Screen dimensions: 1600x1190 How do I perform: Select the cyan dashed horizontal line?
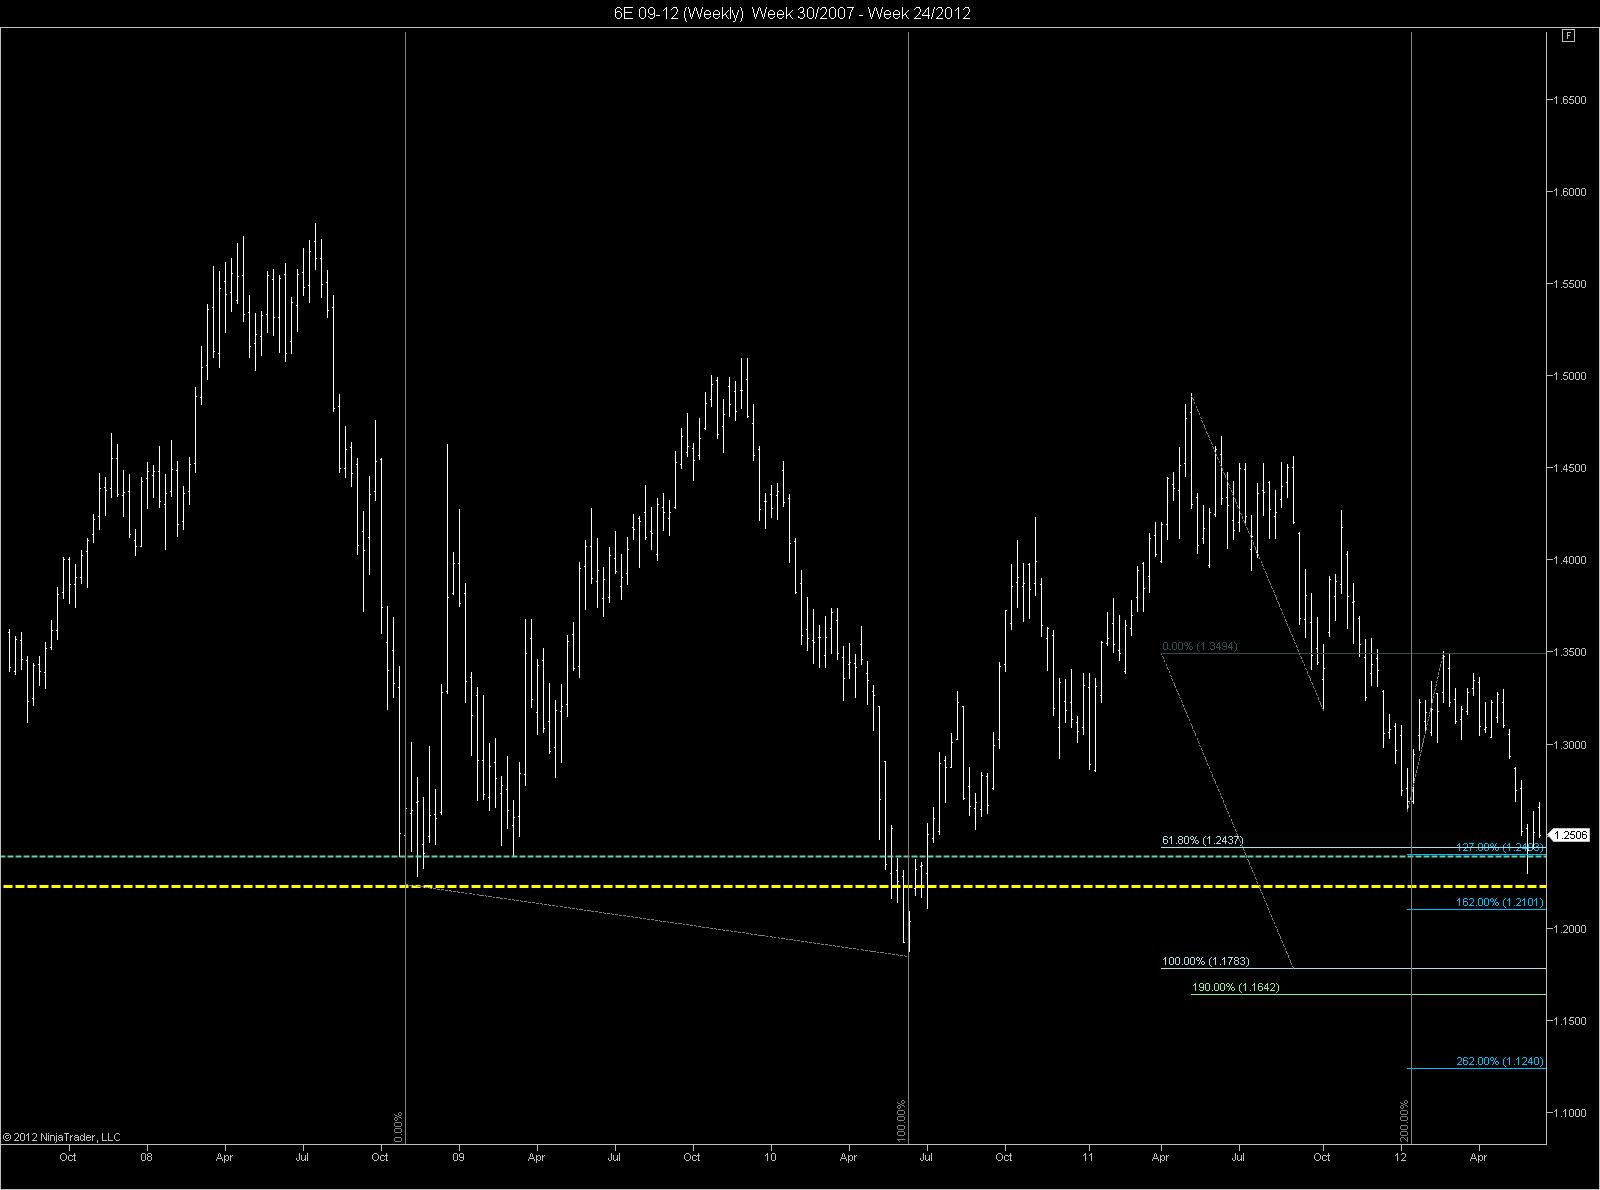[773, 856]
